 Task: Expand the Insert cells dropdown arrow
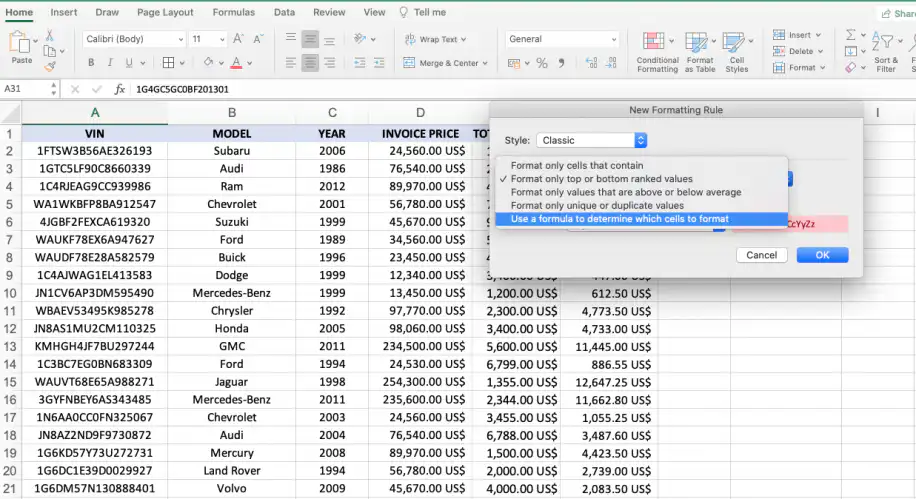[818, 35]
